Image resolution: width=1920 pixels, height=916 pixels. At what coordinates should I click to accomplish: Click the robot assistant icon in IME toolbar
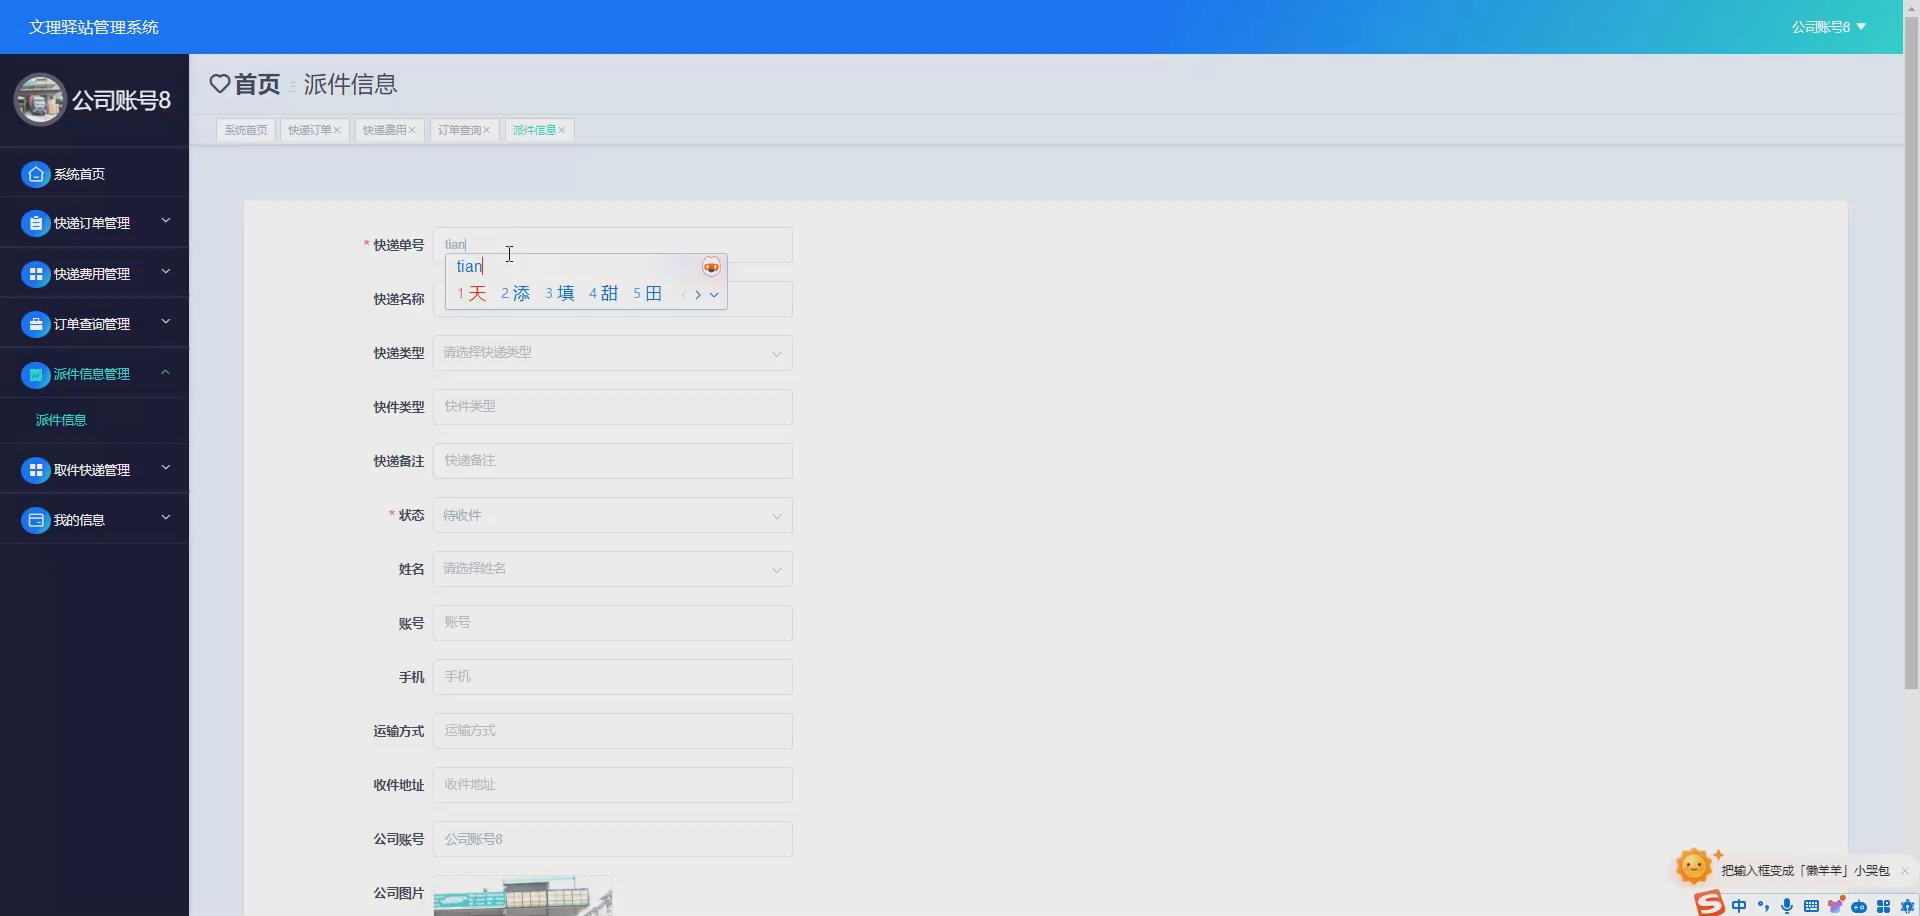[1859, 906]
